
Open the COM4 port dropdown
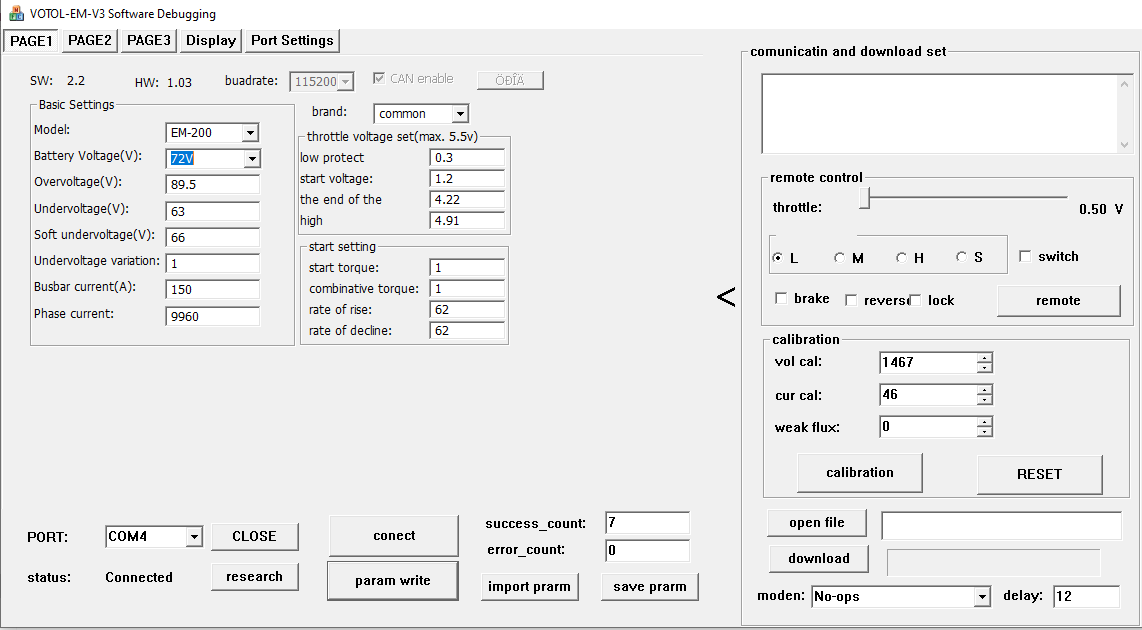click(193, 537)
